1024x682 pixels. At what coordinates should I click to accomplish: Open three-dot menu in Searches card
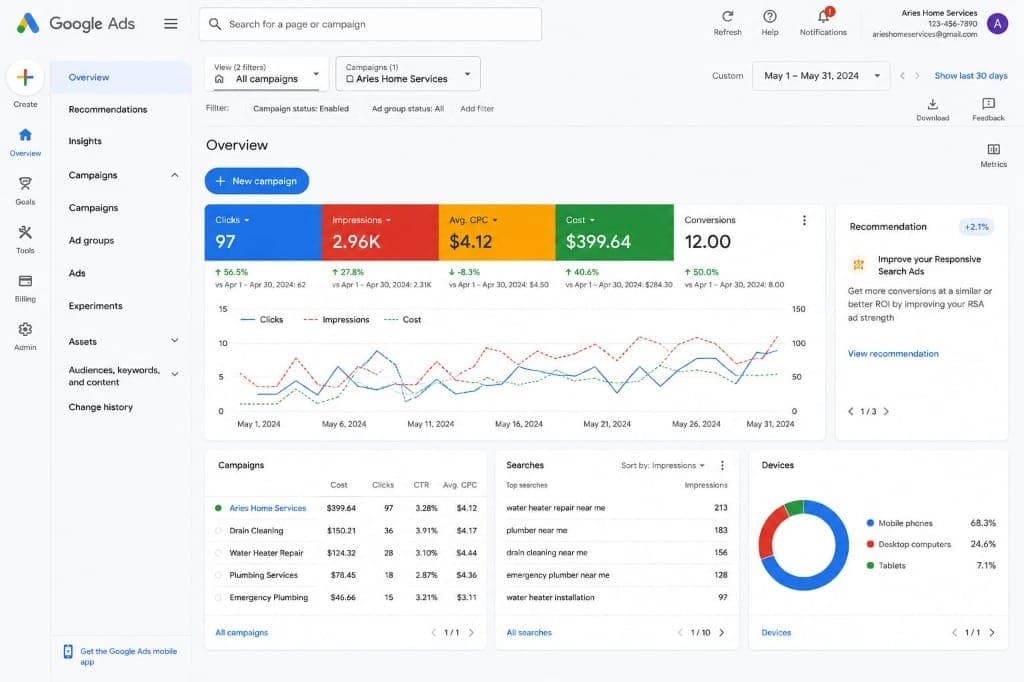point(722,465)
